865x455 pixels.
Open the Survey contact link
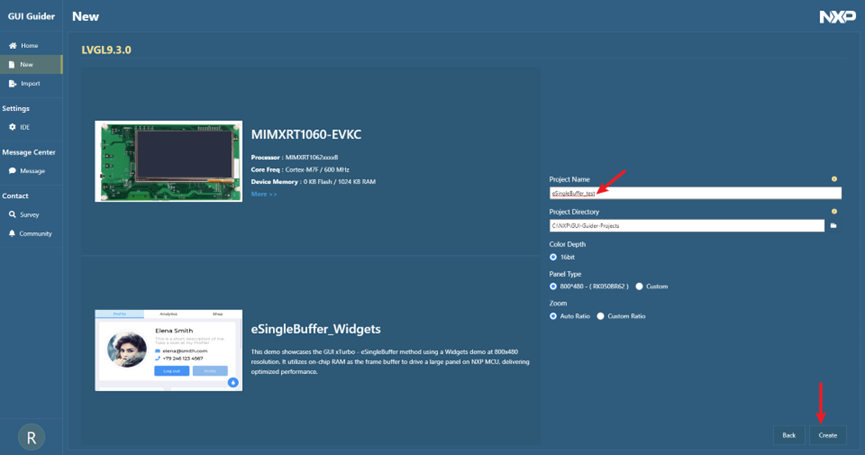point(31,215)
